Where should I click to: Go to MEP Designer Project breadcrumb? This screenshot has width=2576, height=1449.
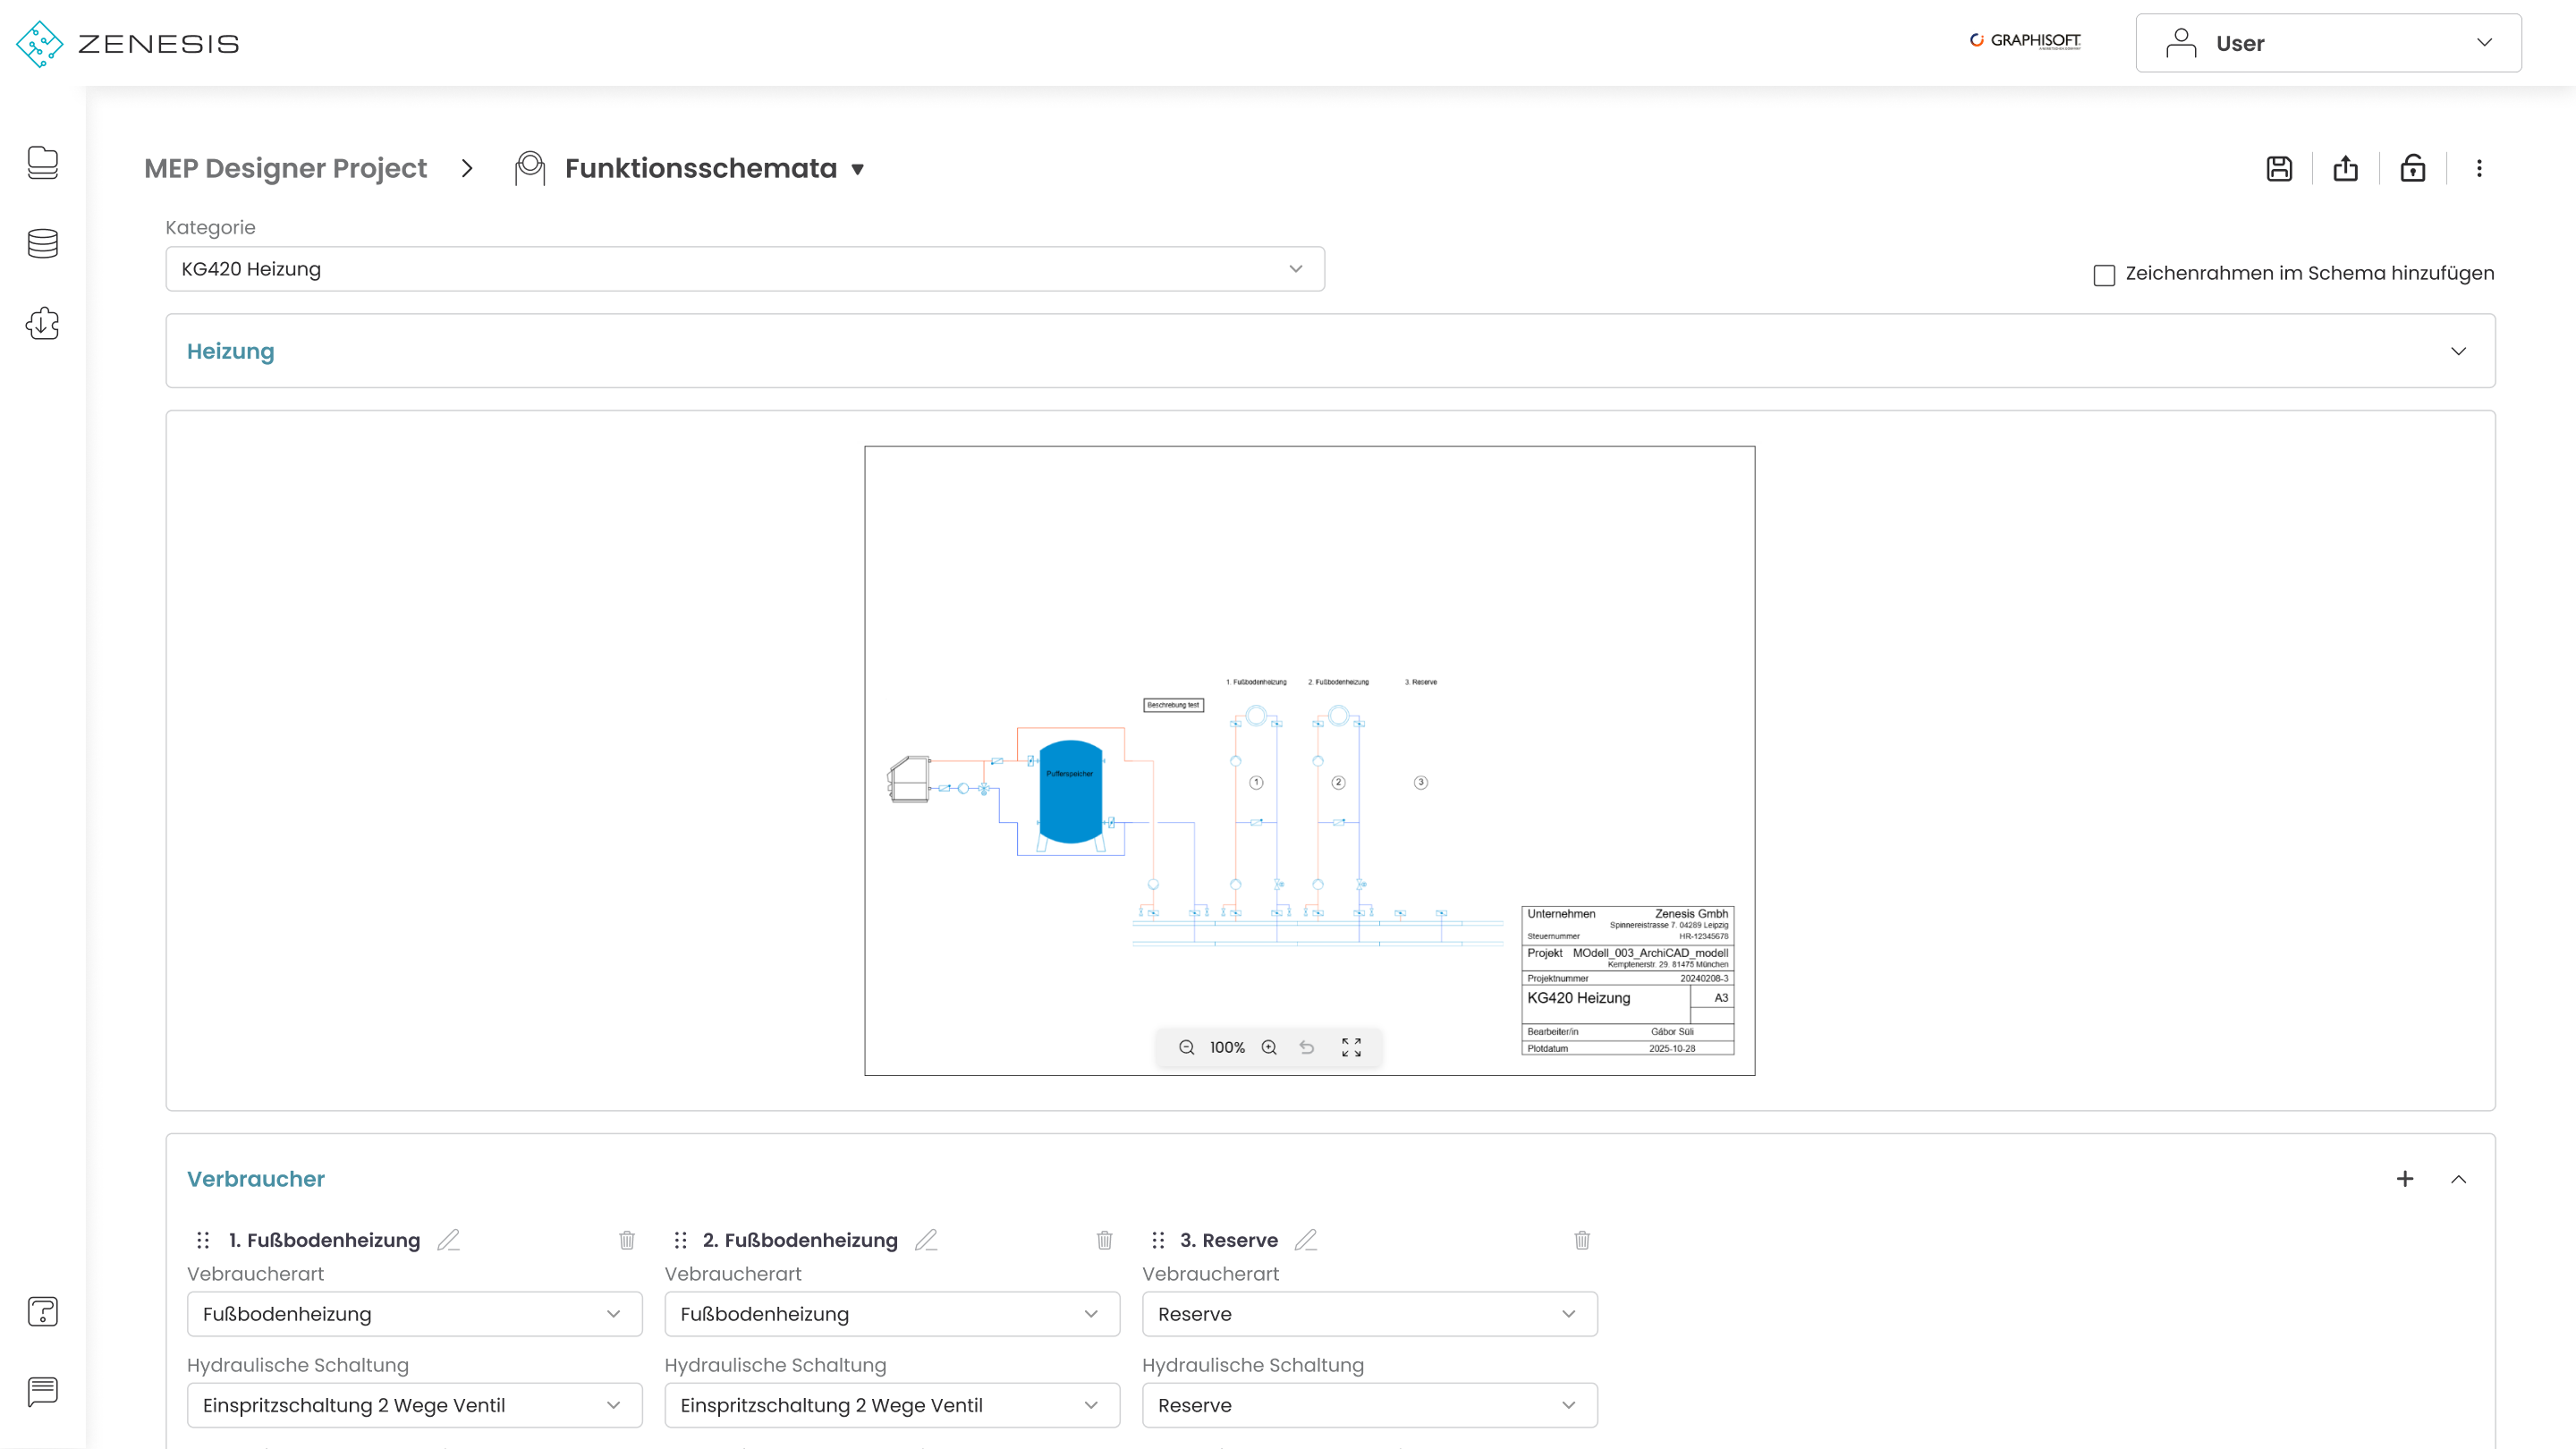click(285, 168)
